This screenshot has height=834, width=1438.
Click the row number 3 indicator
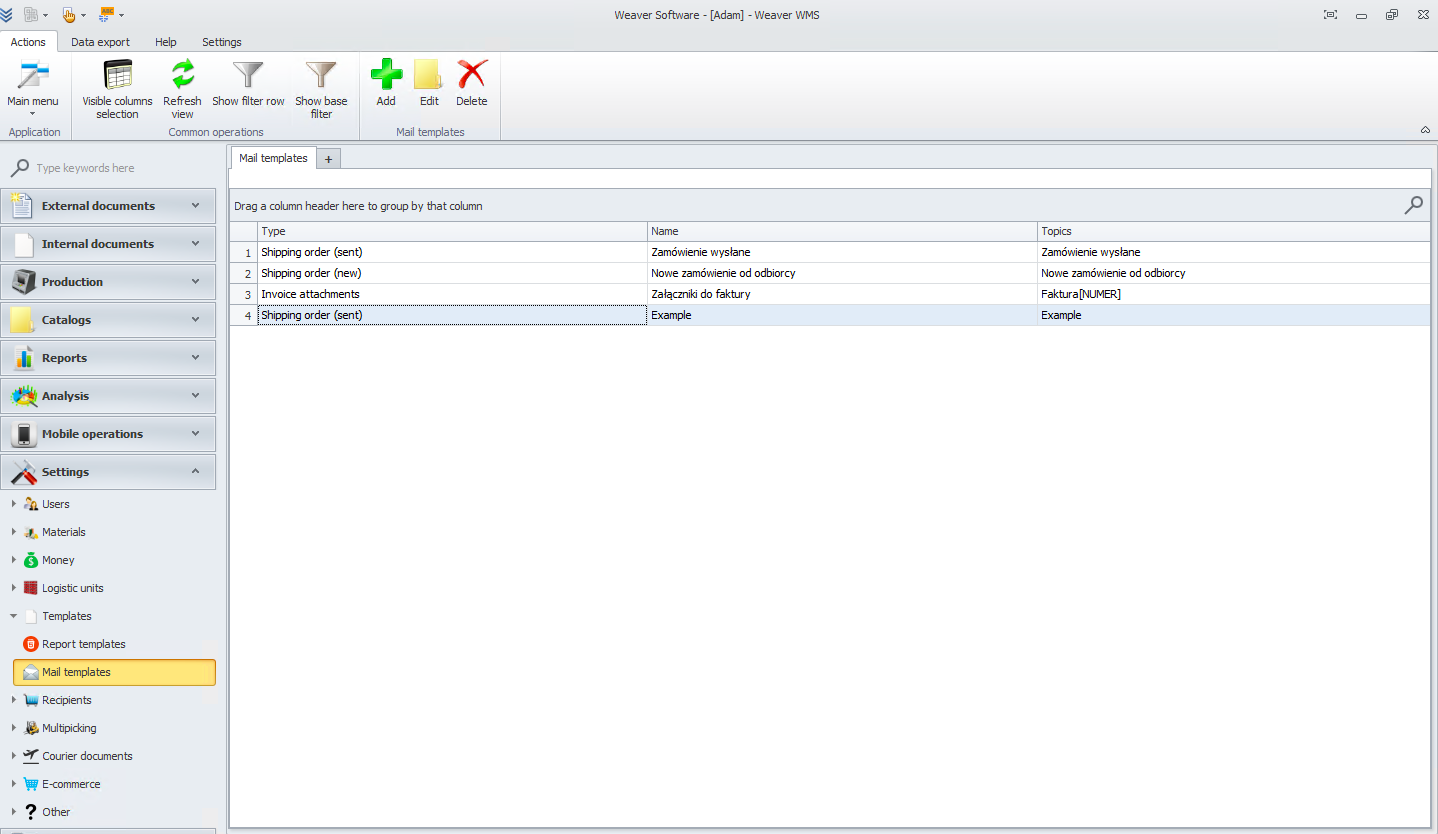[243, 294]
